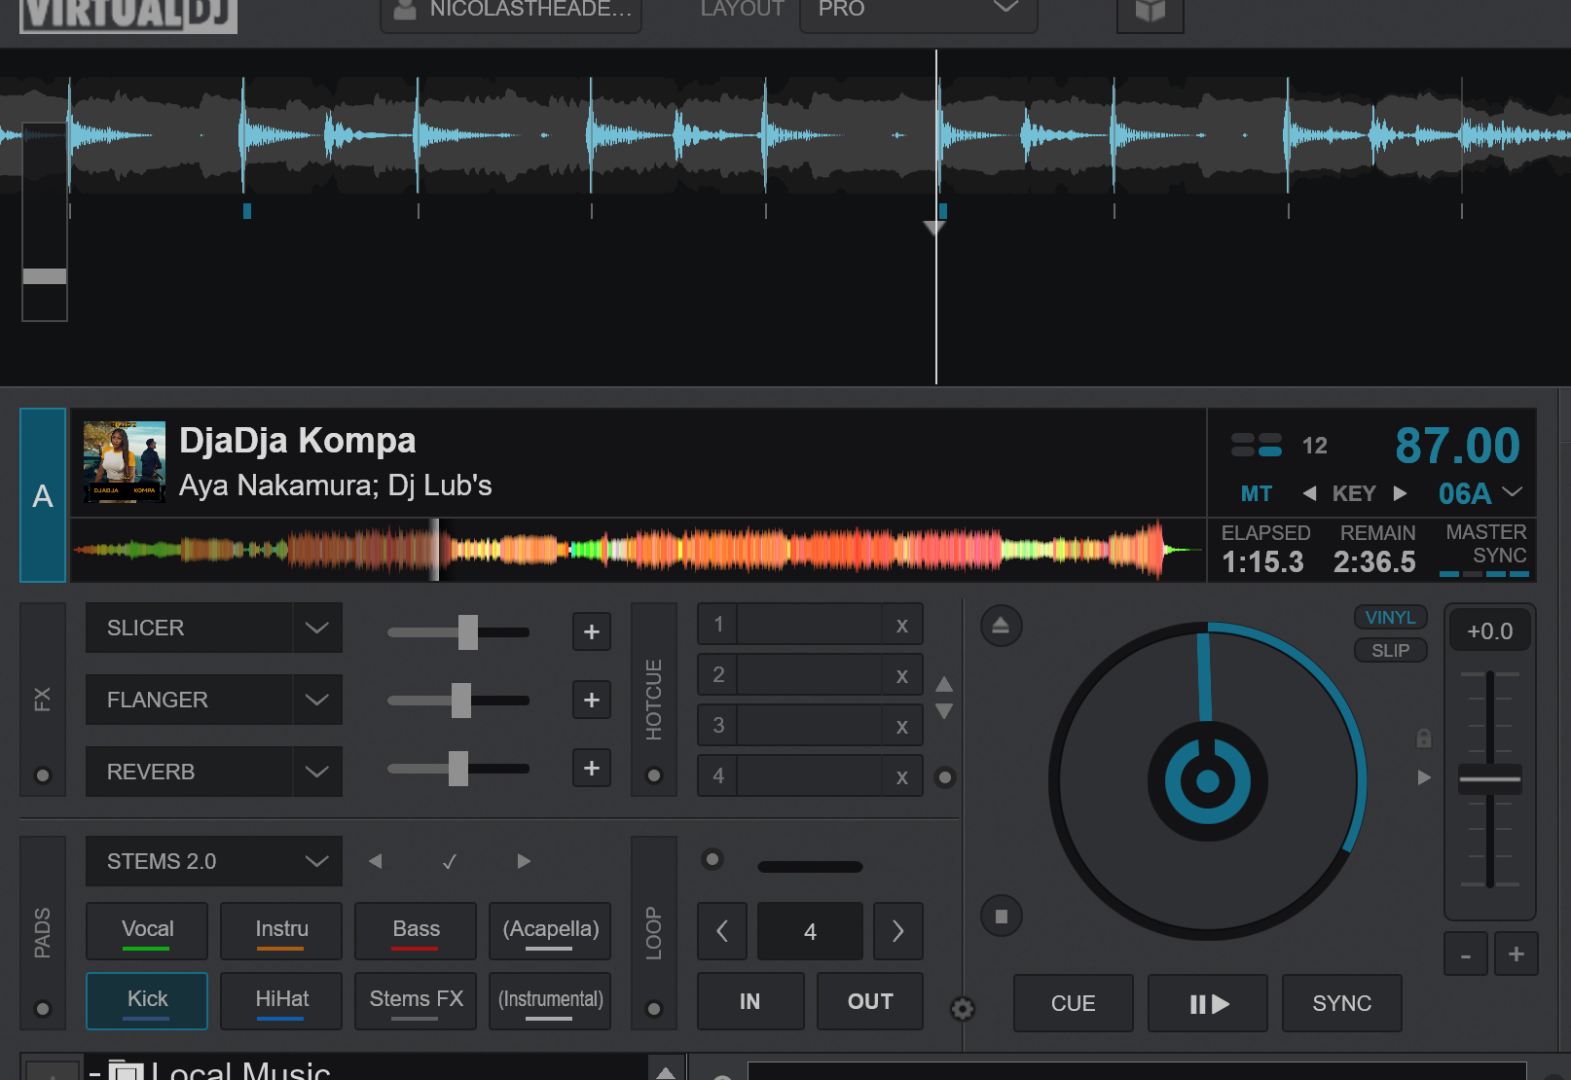Click the plus button beside SLICER
This screenshot has width=1571, height=1080.
pos(592,632)
